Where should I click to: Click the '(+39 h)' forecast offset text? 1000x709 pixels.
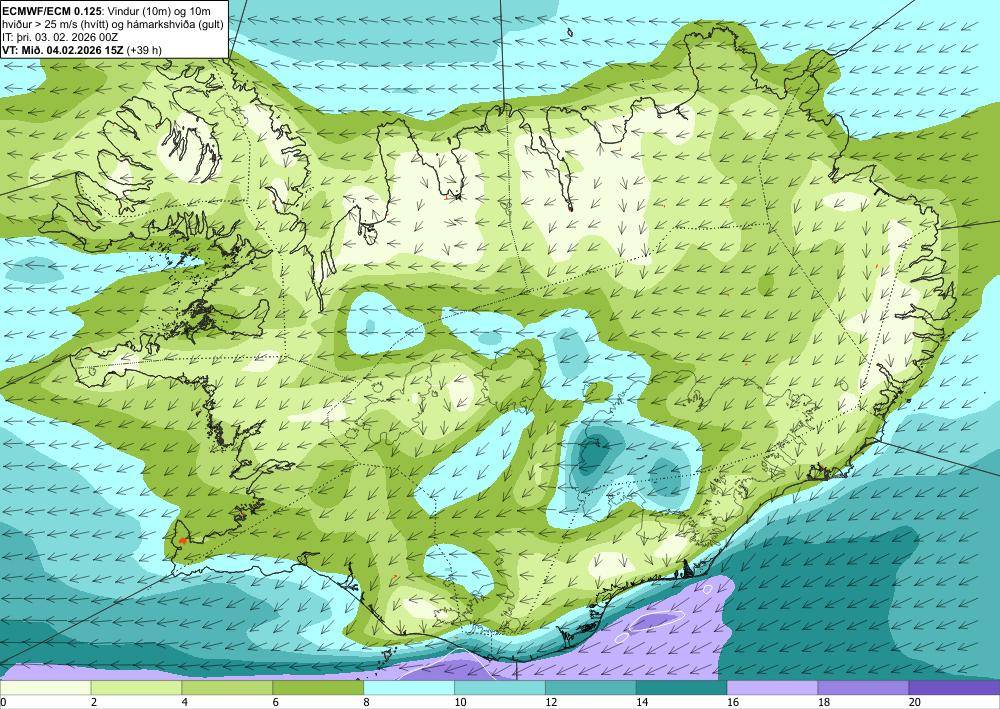(x=144, y=50)
